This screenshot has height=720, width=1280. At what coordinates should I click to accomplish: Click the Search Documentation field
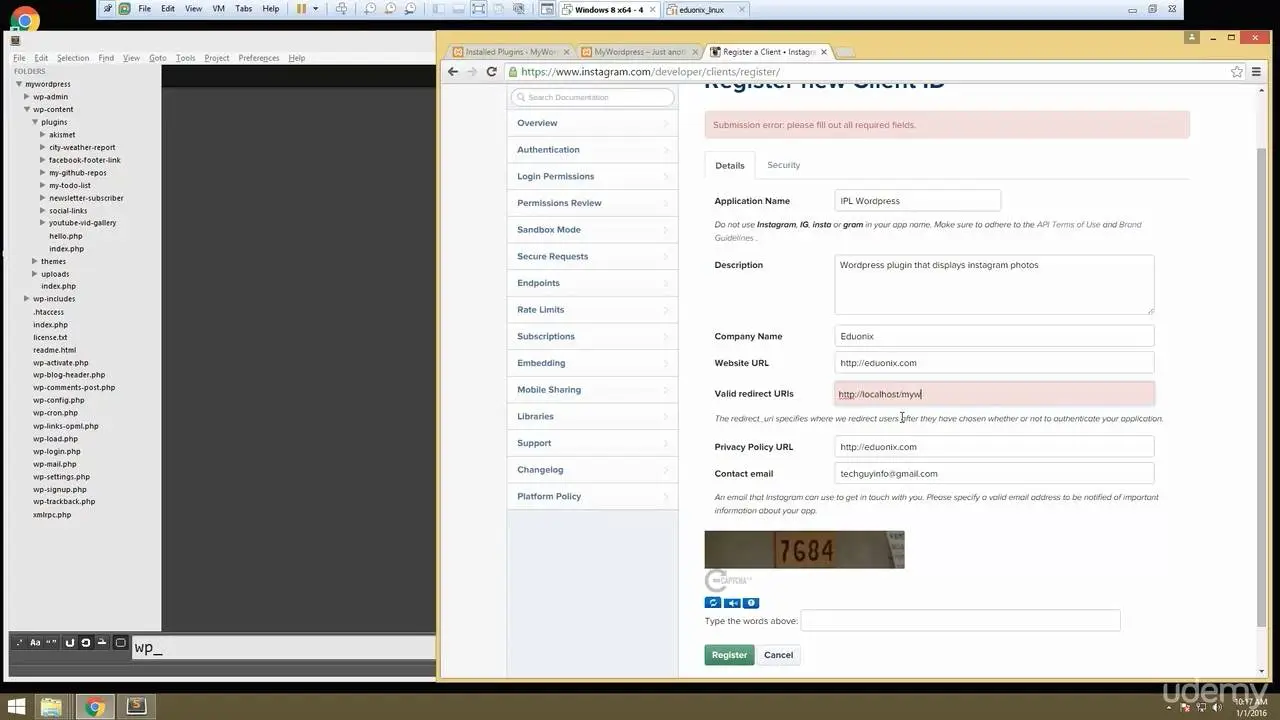click(x=593, y=97)
